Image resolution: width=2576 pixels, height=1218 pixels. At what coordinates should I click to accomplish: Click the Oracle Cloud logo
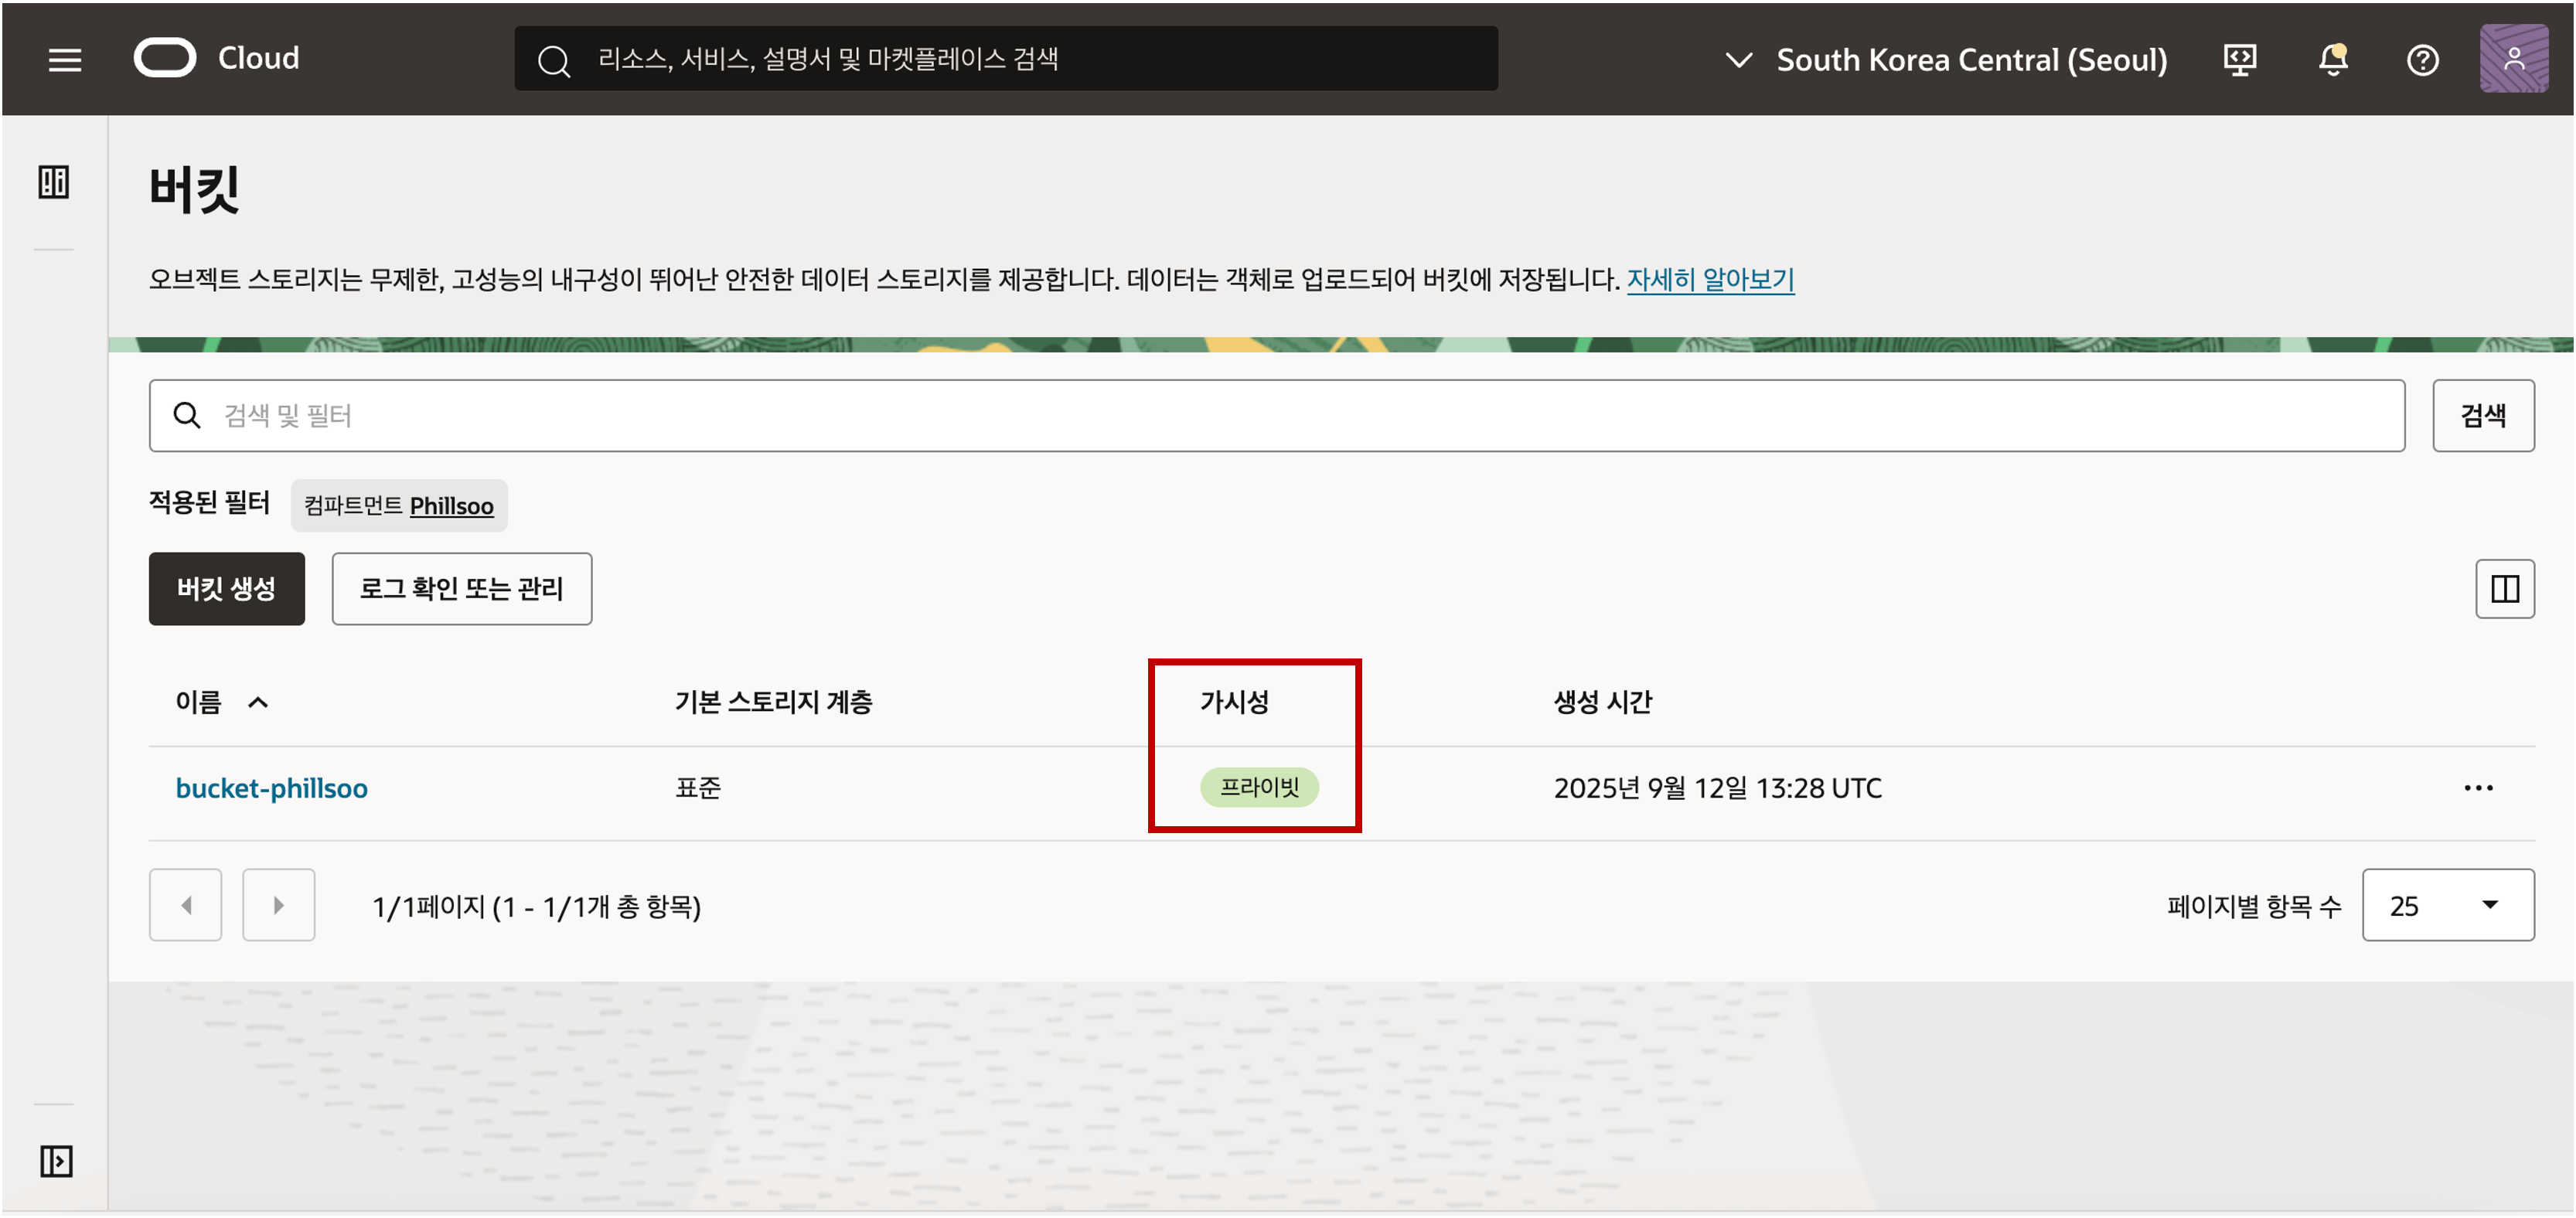point(166,58)
